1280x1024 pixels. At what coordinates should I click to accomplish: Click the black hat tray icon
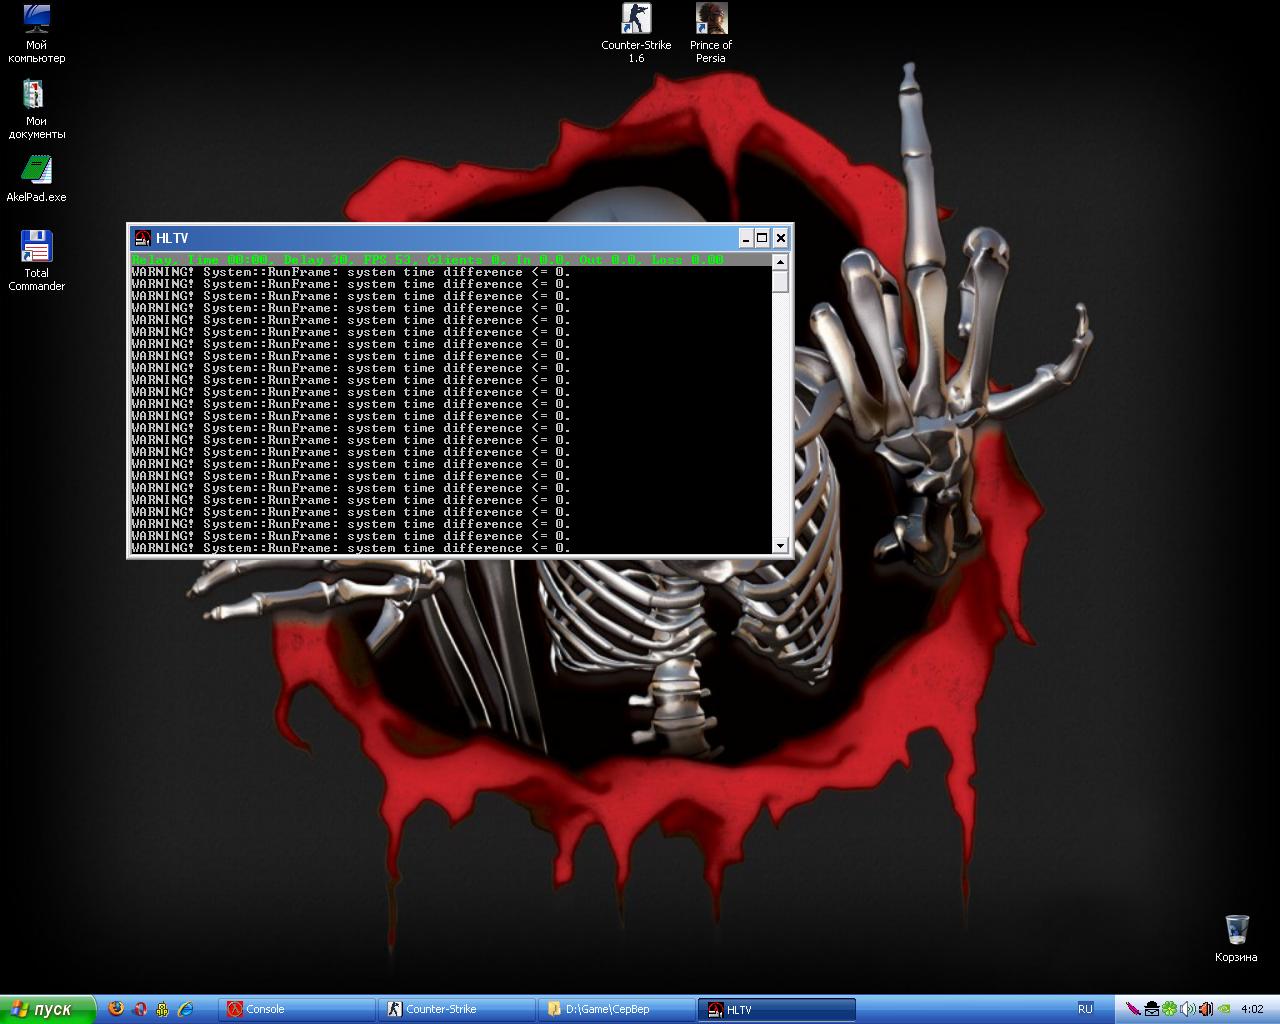(1152, 1009)
